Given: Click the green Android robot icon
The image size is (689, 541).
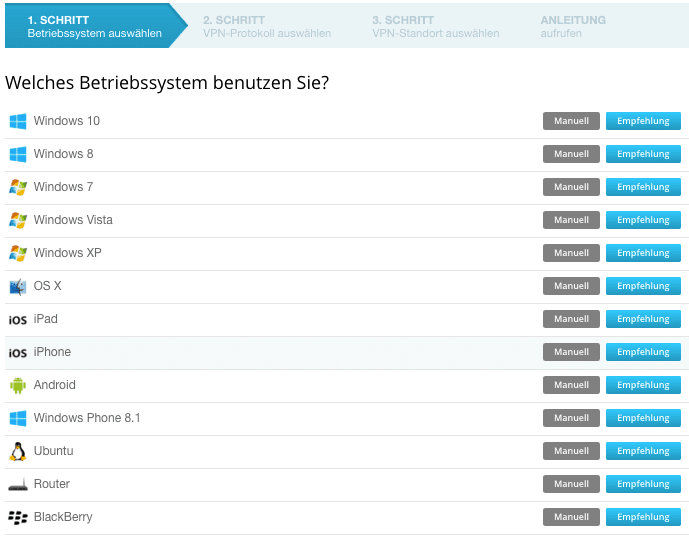Looking at the screenshot, I should pyautogui.click(x=18, y=385).
